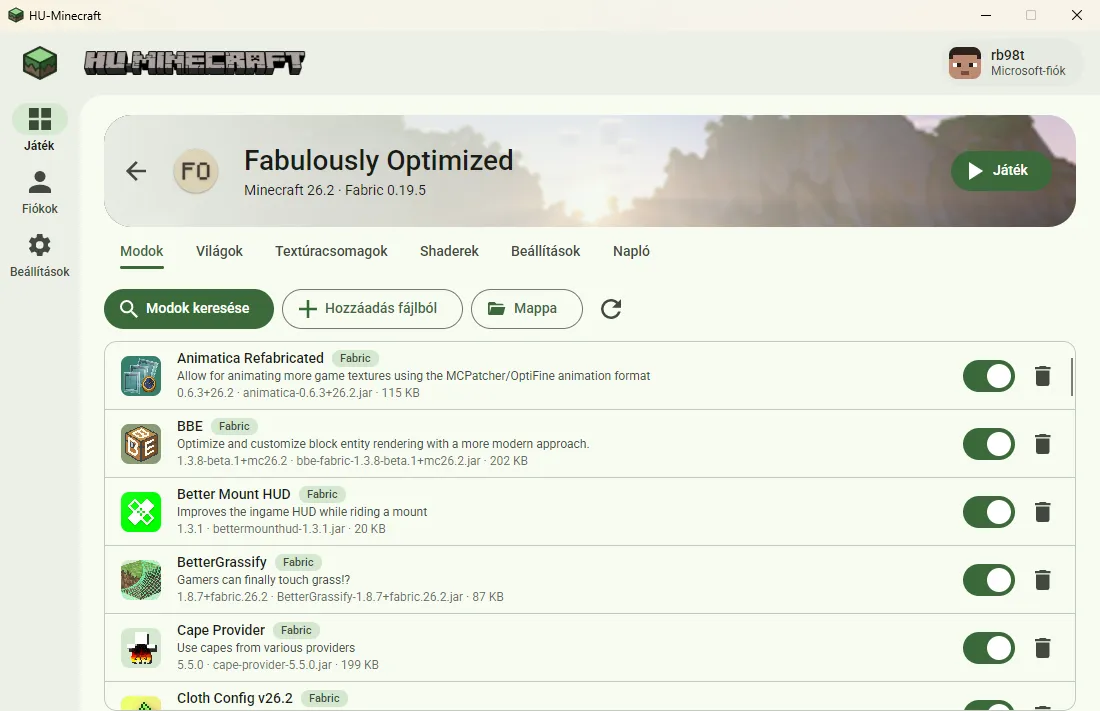The width and height of the screenshot is (1100, 711).
Task: Remove the Better Mount HUD mod
Action: [x=1042, y=512]
